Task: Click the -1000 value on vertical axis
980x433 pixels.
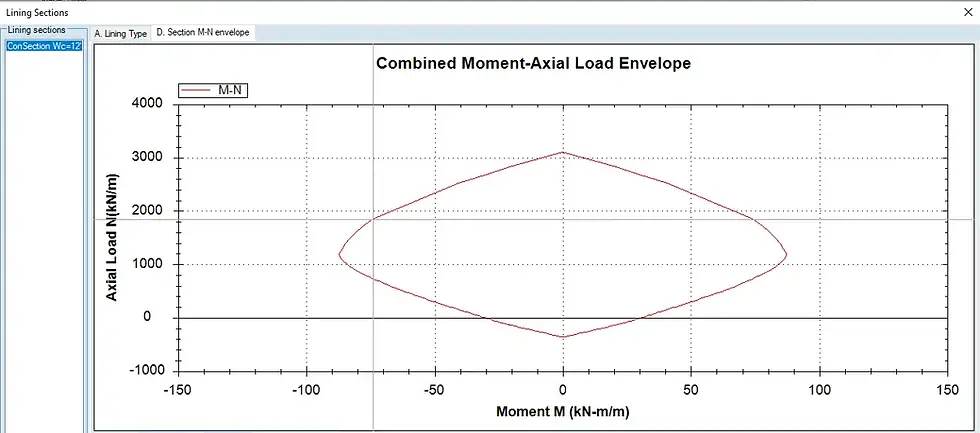Action: tap(148, 371)
